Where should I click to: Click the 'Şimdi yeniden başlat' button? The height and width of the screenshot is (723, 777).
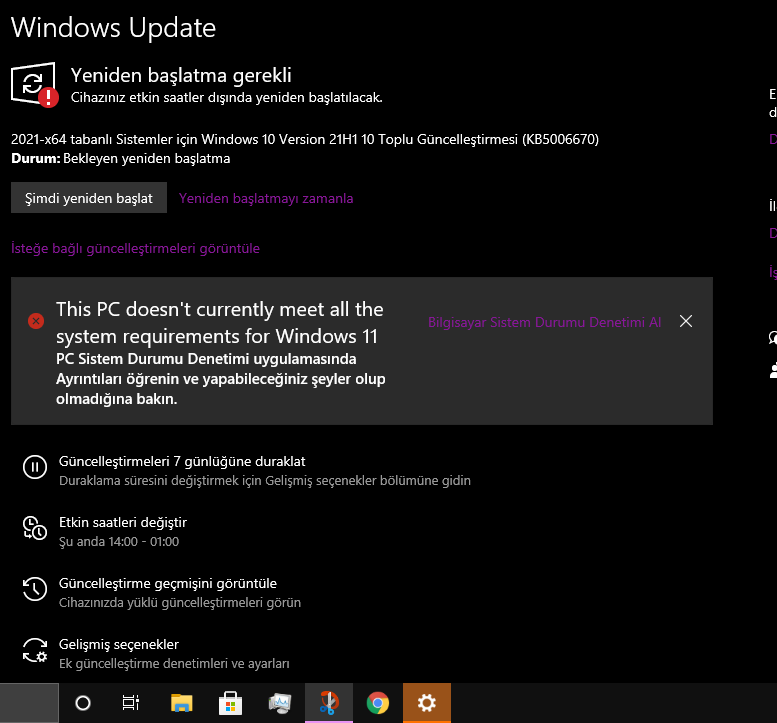tap(89, 198)
